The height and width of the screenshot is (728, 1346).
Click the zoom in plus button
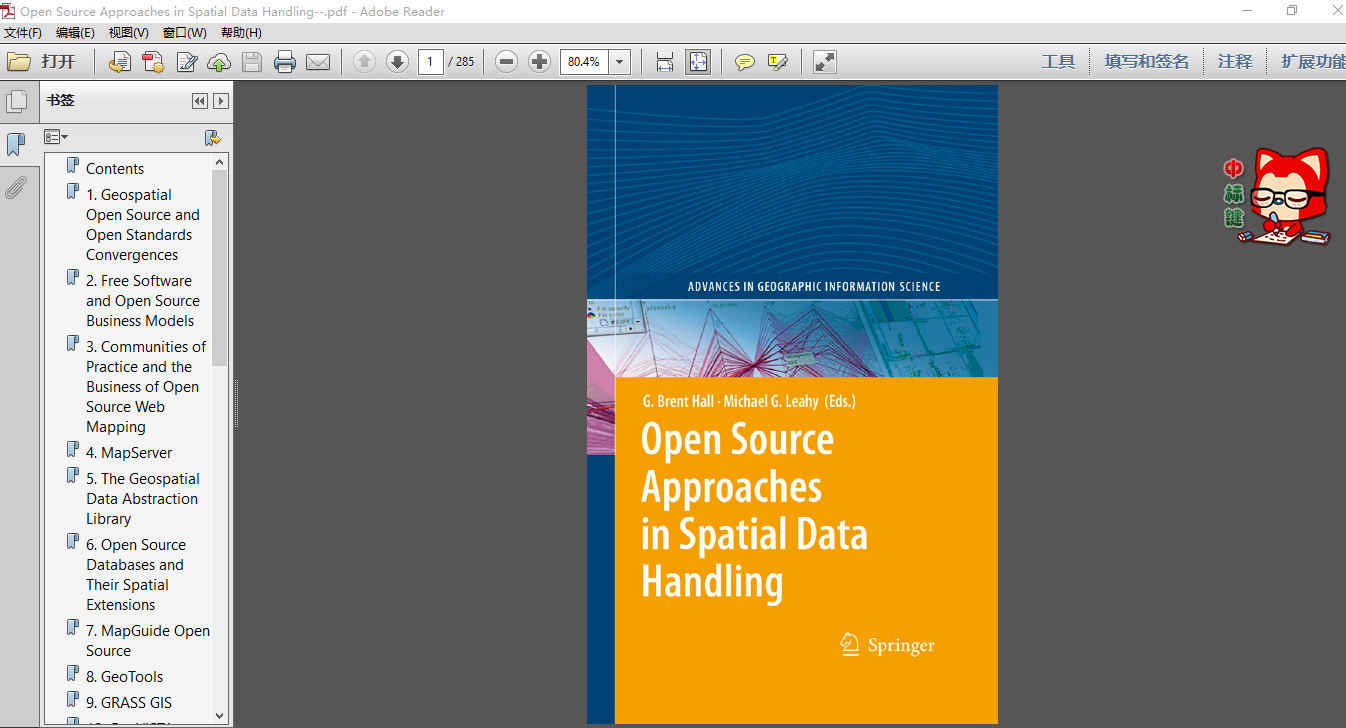pyautogui.click(x=539, y=62)
